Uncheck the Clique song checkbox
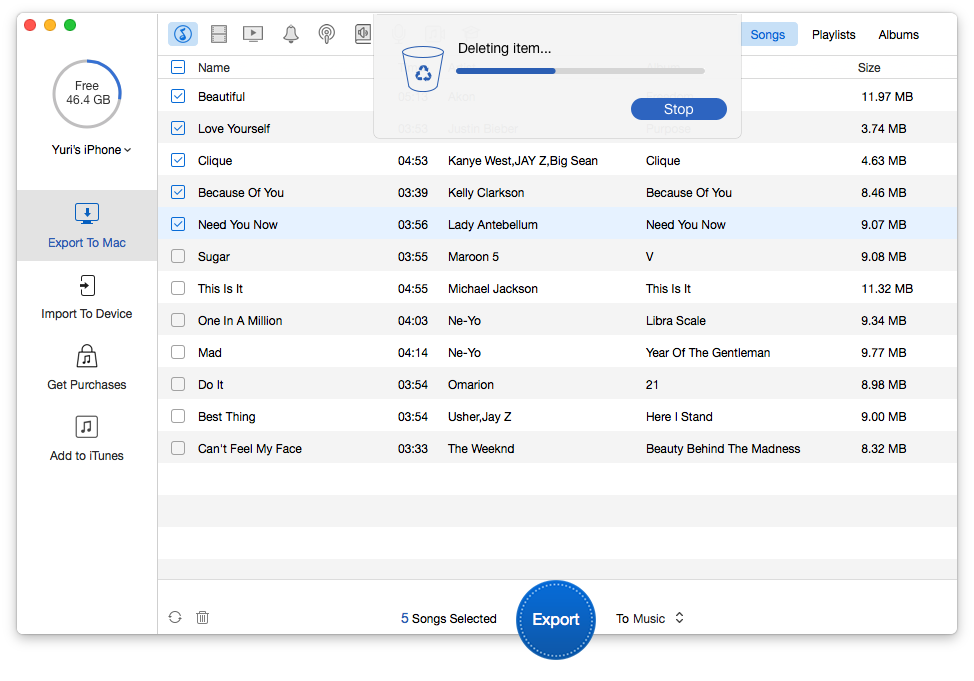 coord(178,160)
